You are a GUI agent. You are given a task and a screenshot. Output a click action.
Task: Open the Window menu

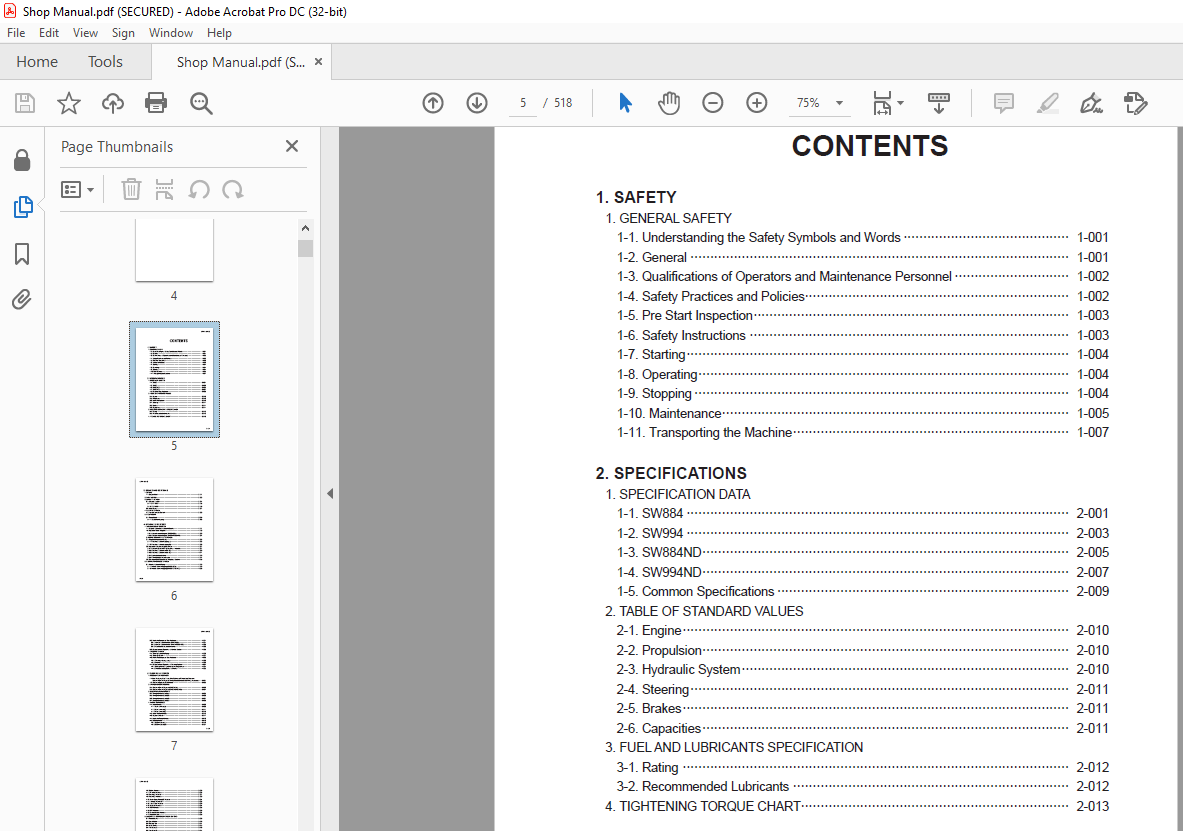pyautogui.click(x=171, y=32)
